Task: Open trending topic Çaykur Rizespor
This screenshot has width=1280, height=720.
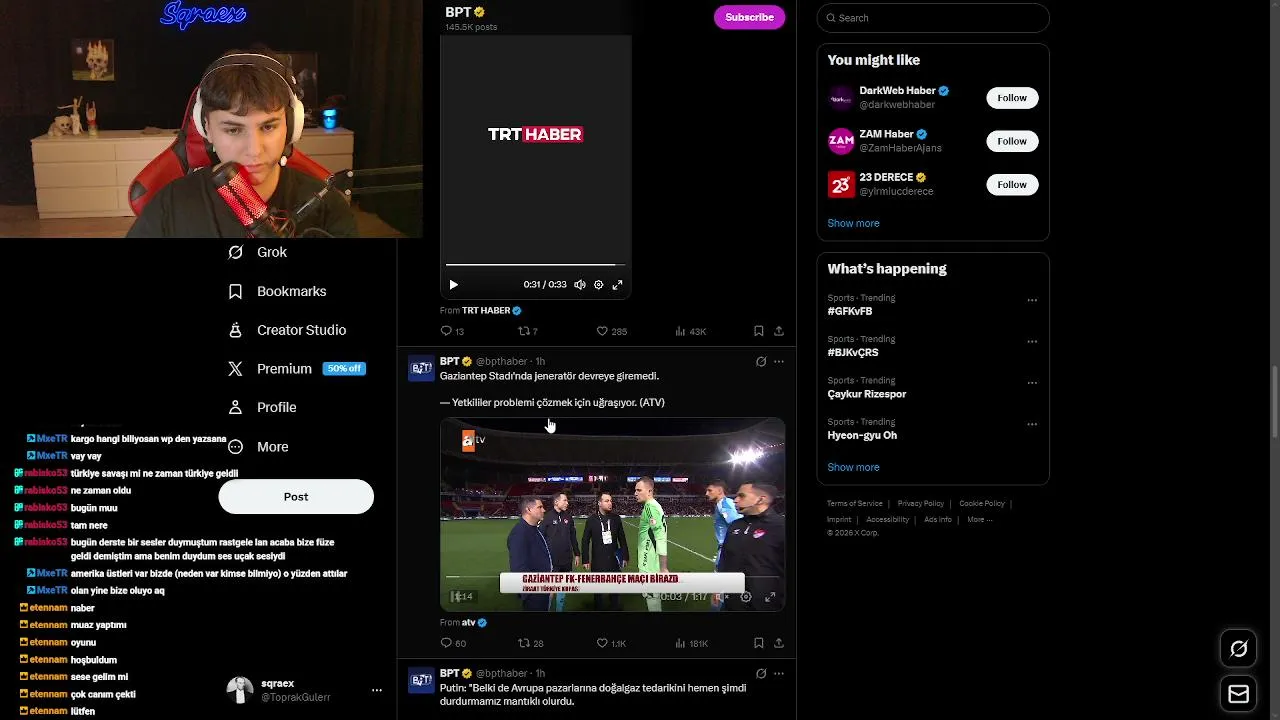Action: [867, 394]
